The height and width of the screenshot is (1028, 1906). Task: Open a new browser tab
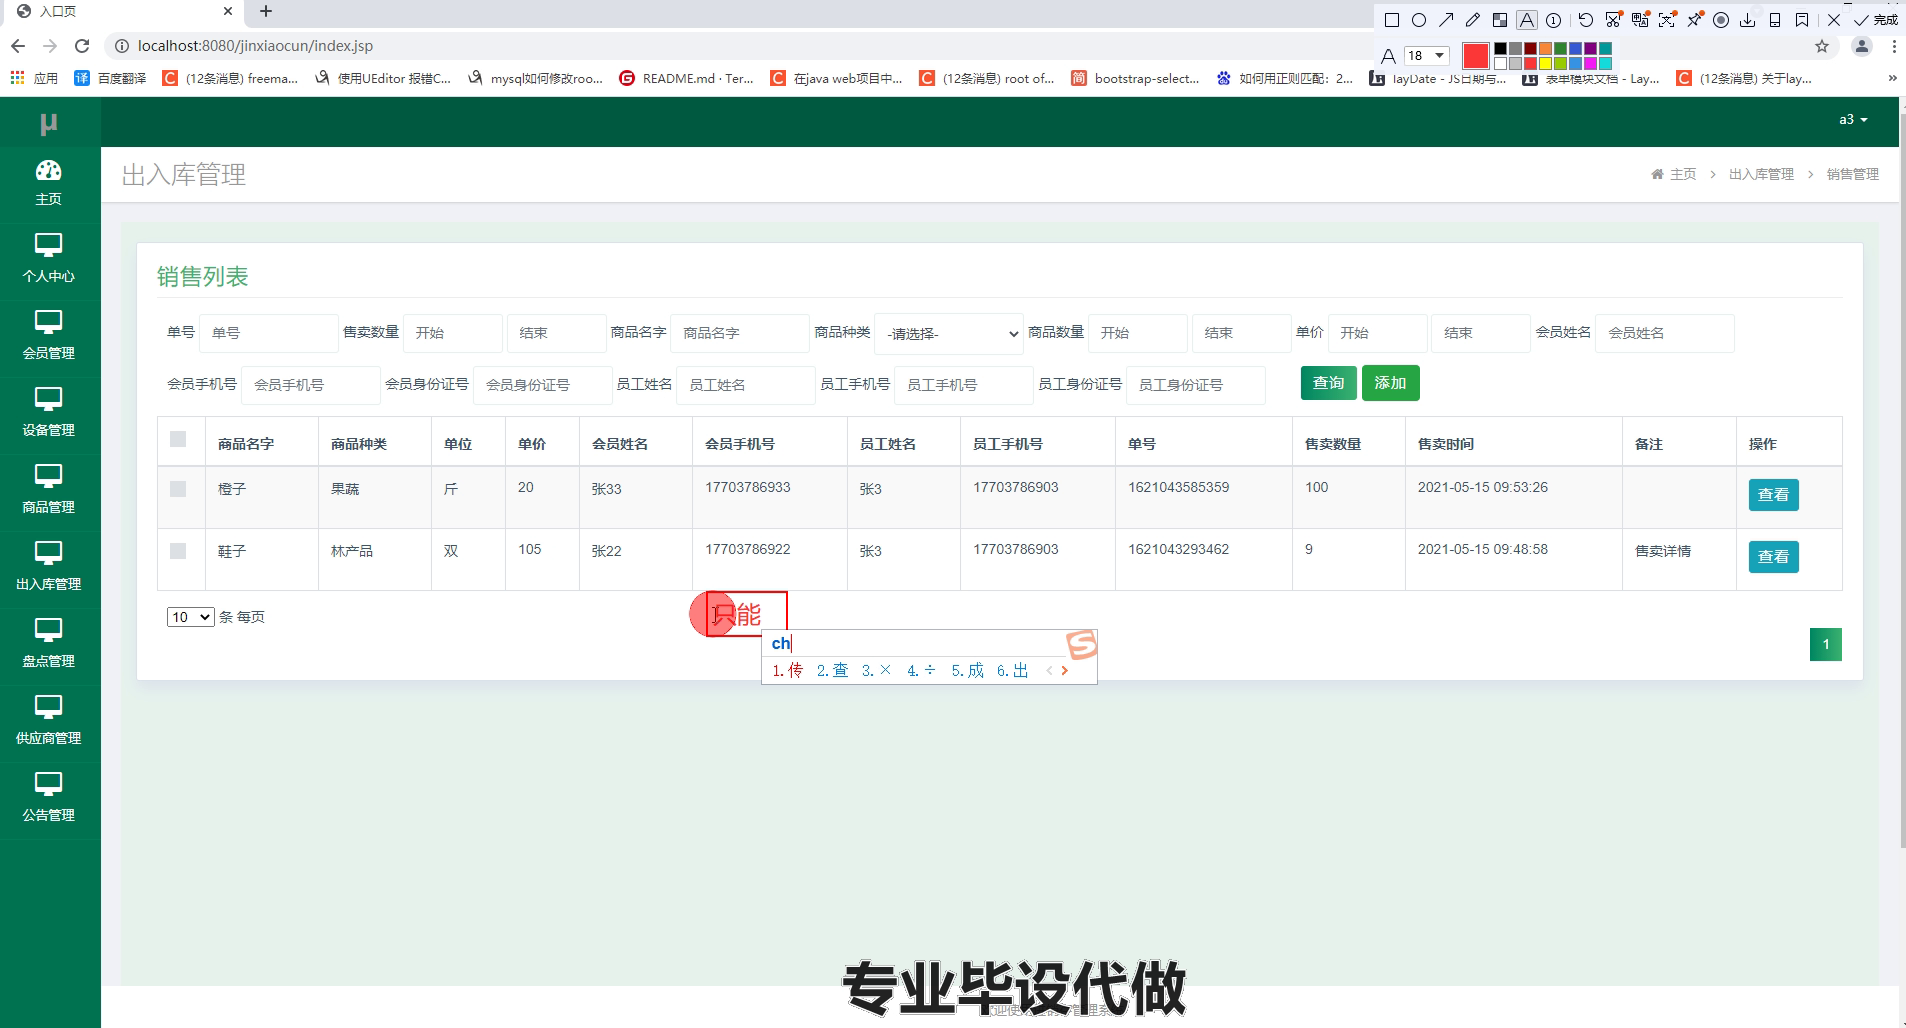click(265, 11)
